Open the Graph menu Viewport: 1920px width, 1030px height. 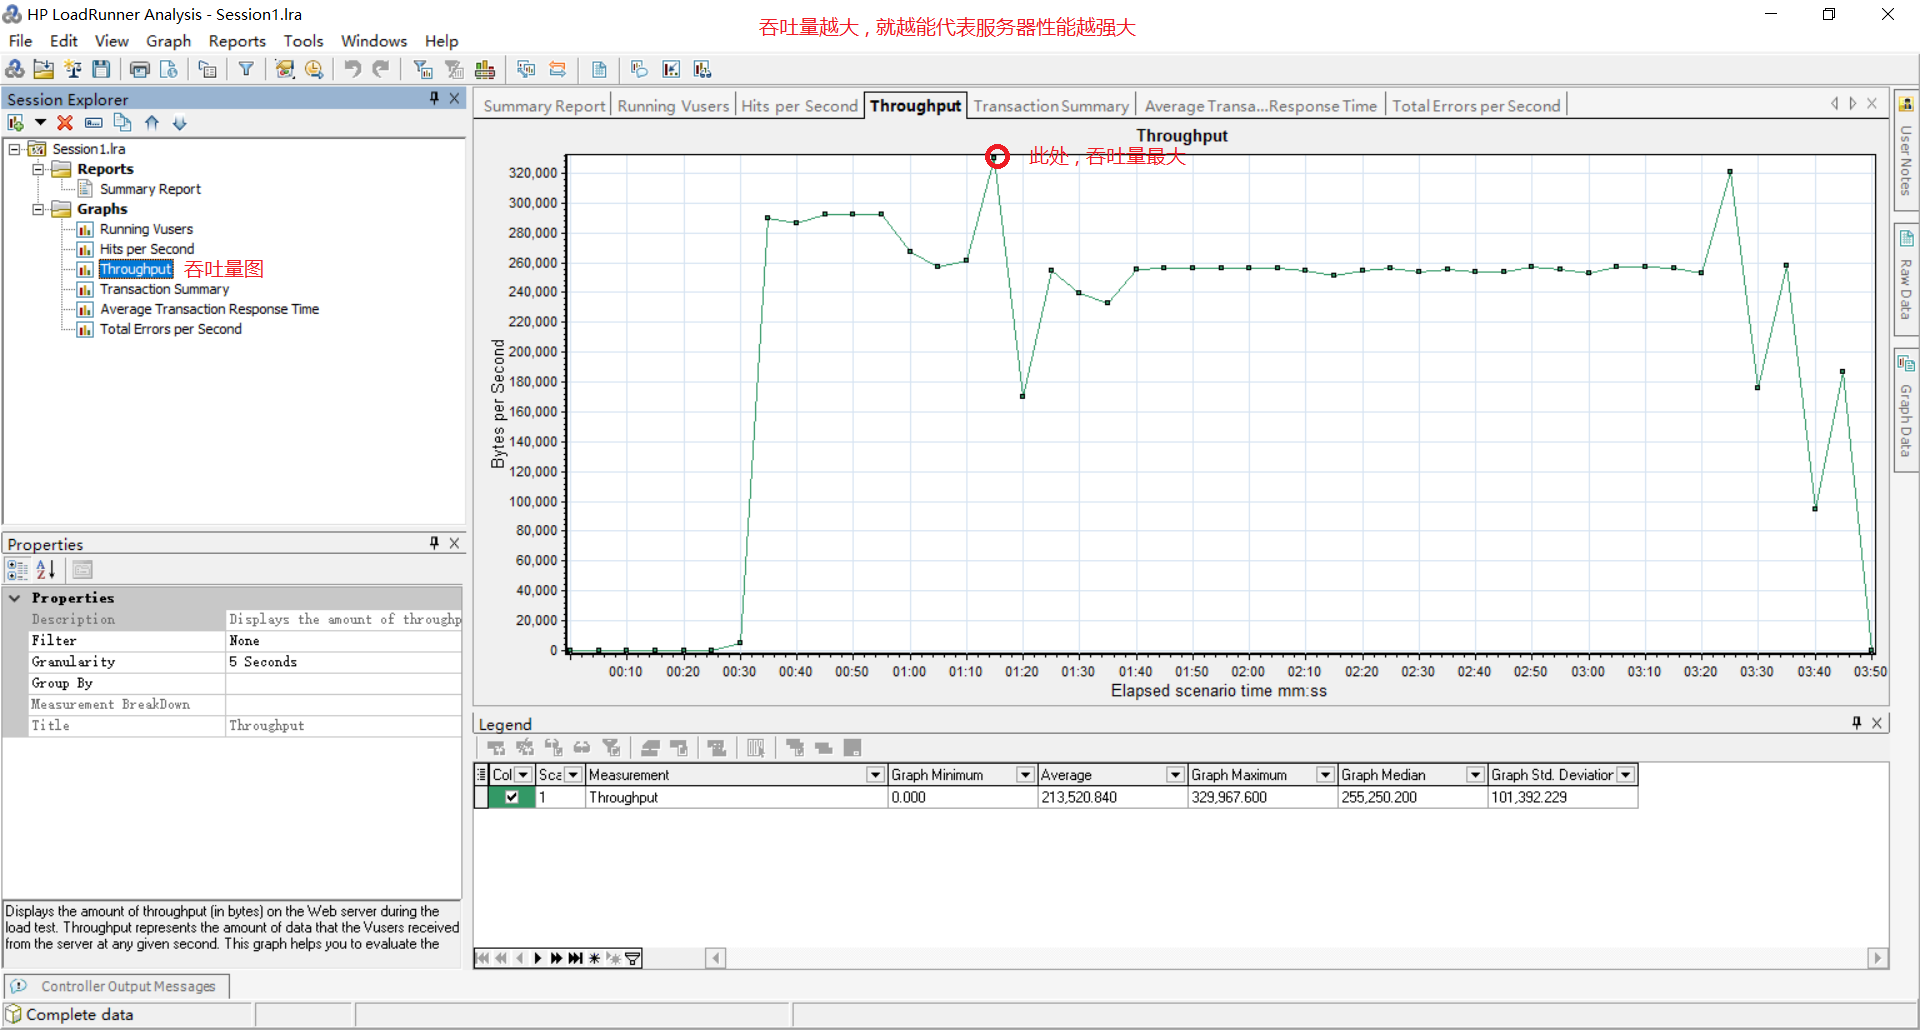[x=168, y=41]
